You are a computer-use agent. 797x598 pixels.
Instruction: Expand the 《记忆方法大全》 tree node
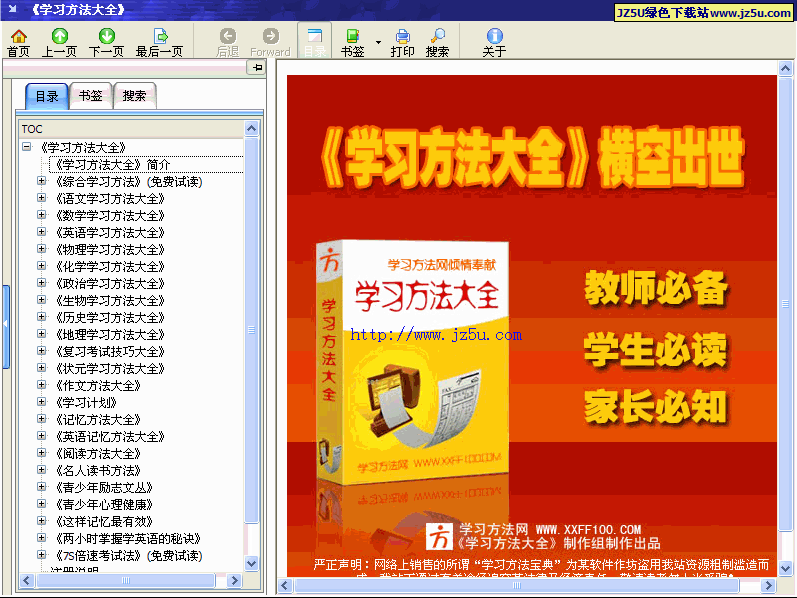point(42,419)
